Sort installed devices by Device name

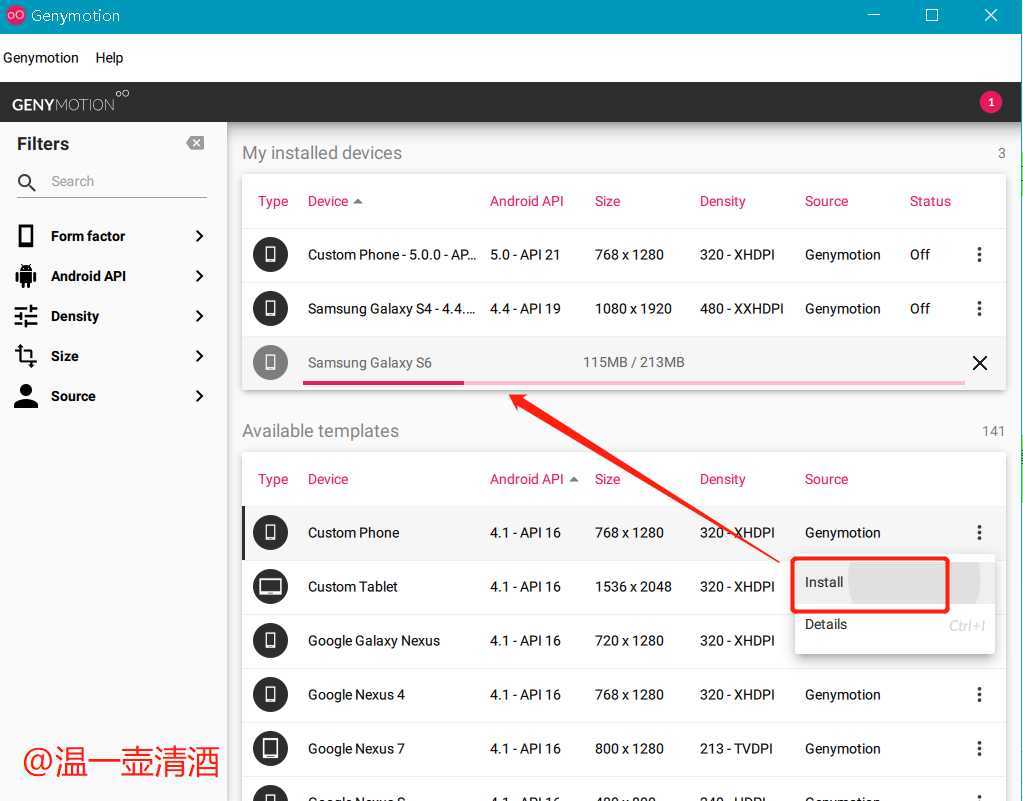click(x=335, y=202)
